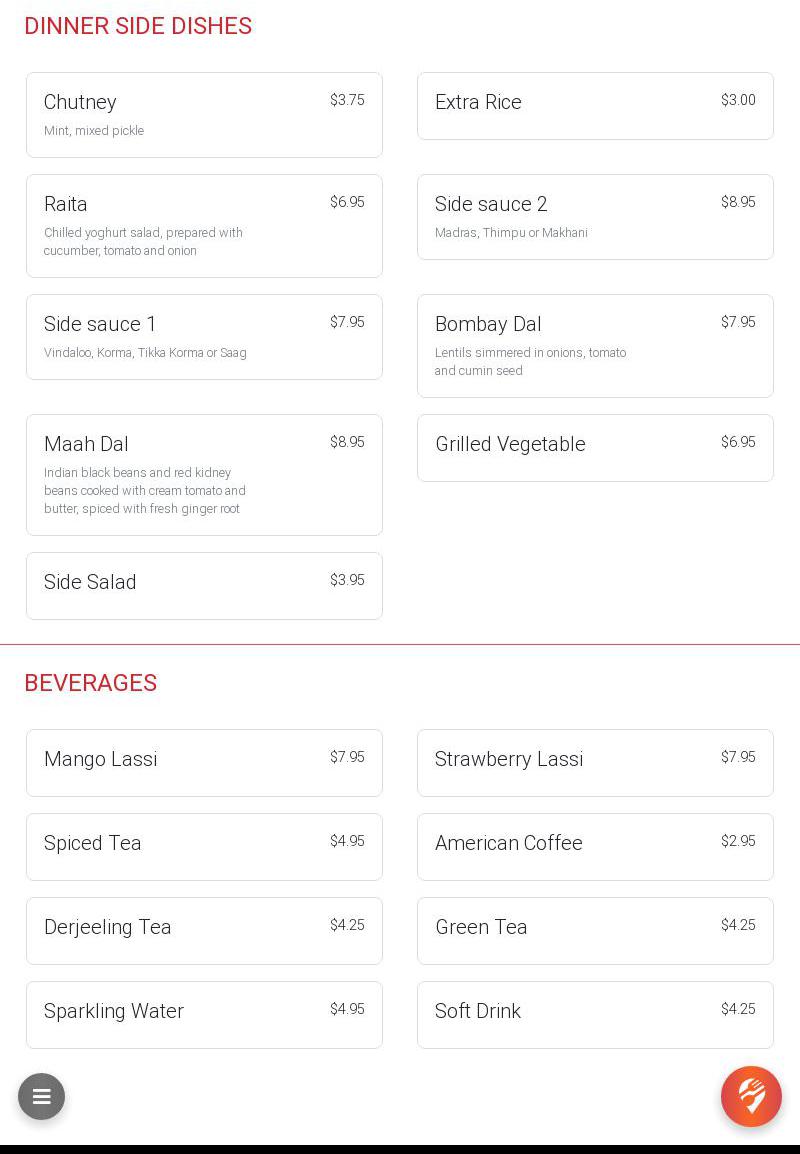Select Derjeeling Tea card
The height and width of the screenshot is (1154, 800).
[x=204, y=931]
